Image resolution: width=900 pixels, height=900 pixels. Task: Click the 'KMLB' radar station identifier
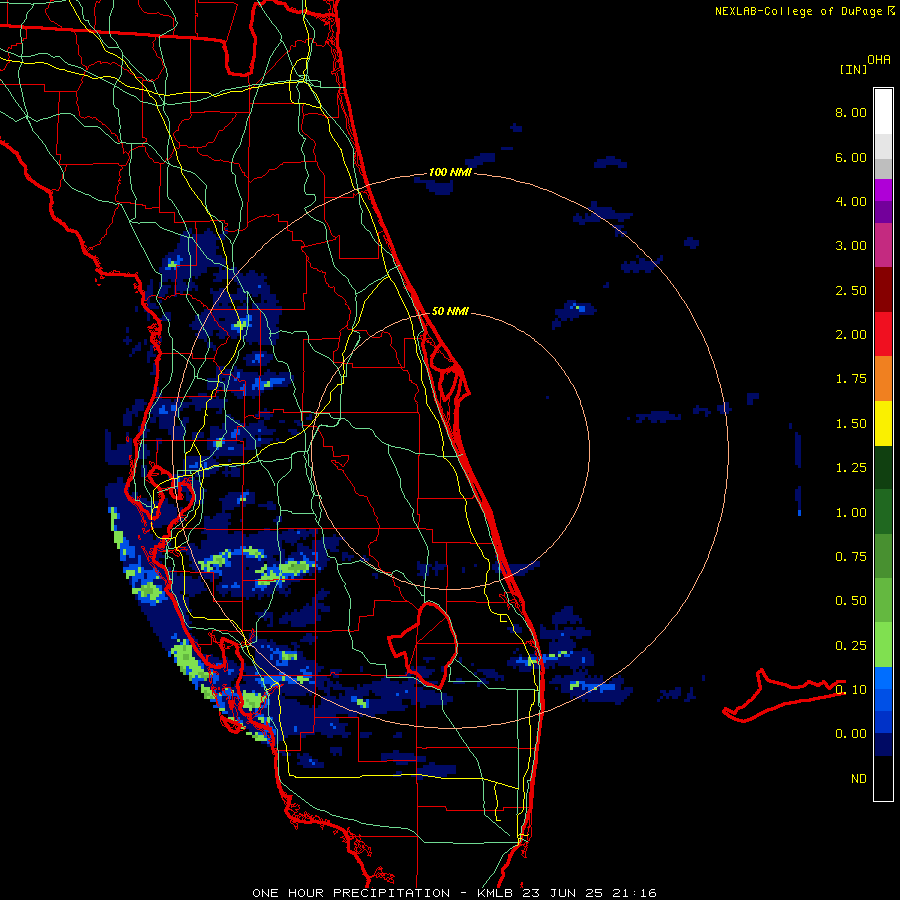tap(494, 893)
